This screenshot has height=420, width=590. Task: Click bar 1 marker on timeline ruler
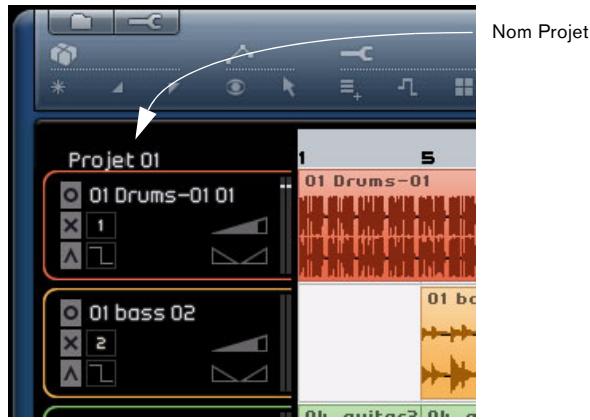(x=301, y=158)
